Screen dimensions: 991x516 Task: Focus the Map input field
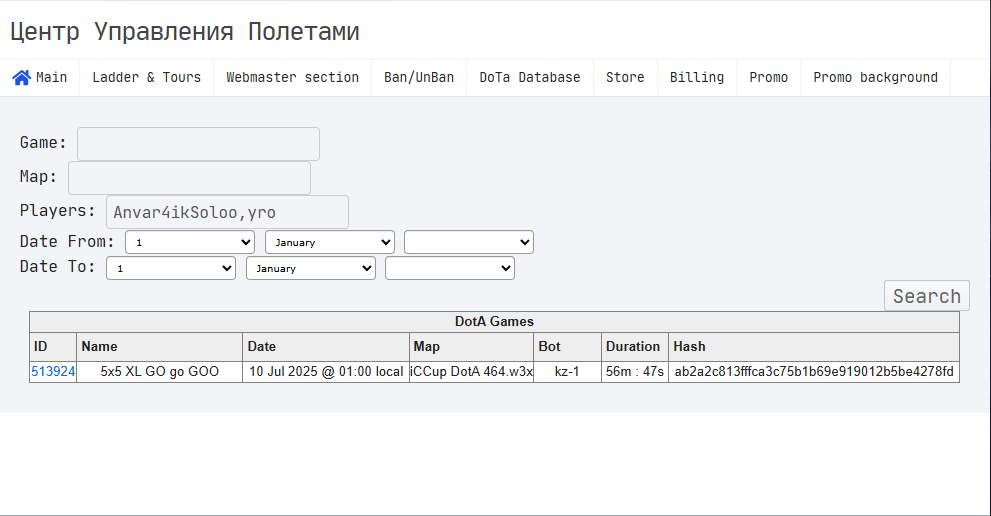pos(190,178)
